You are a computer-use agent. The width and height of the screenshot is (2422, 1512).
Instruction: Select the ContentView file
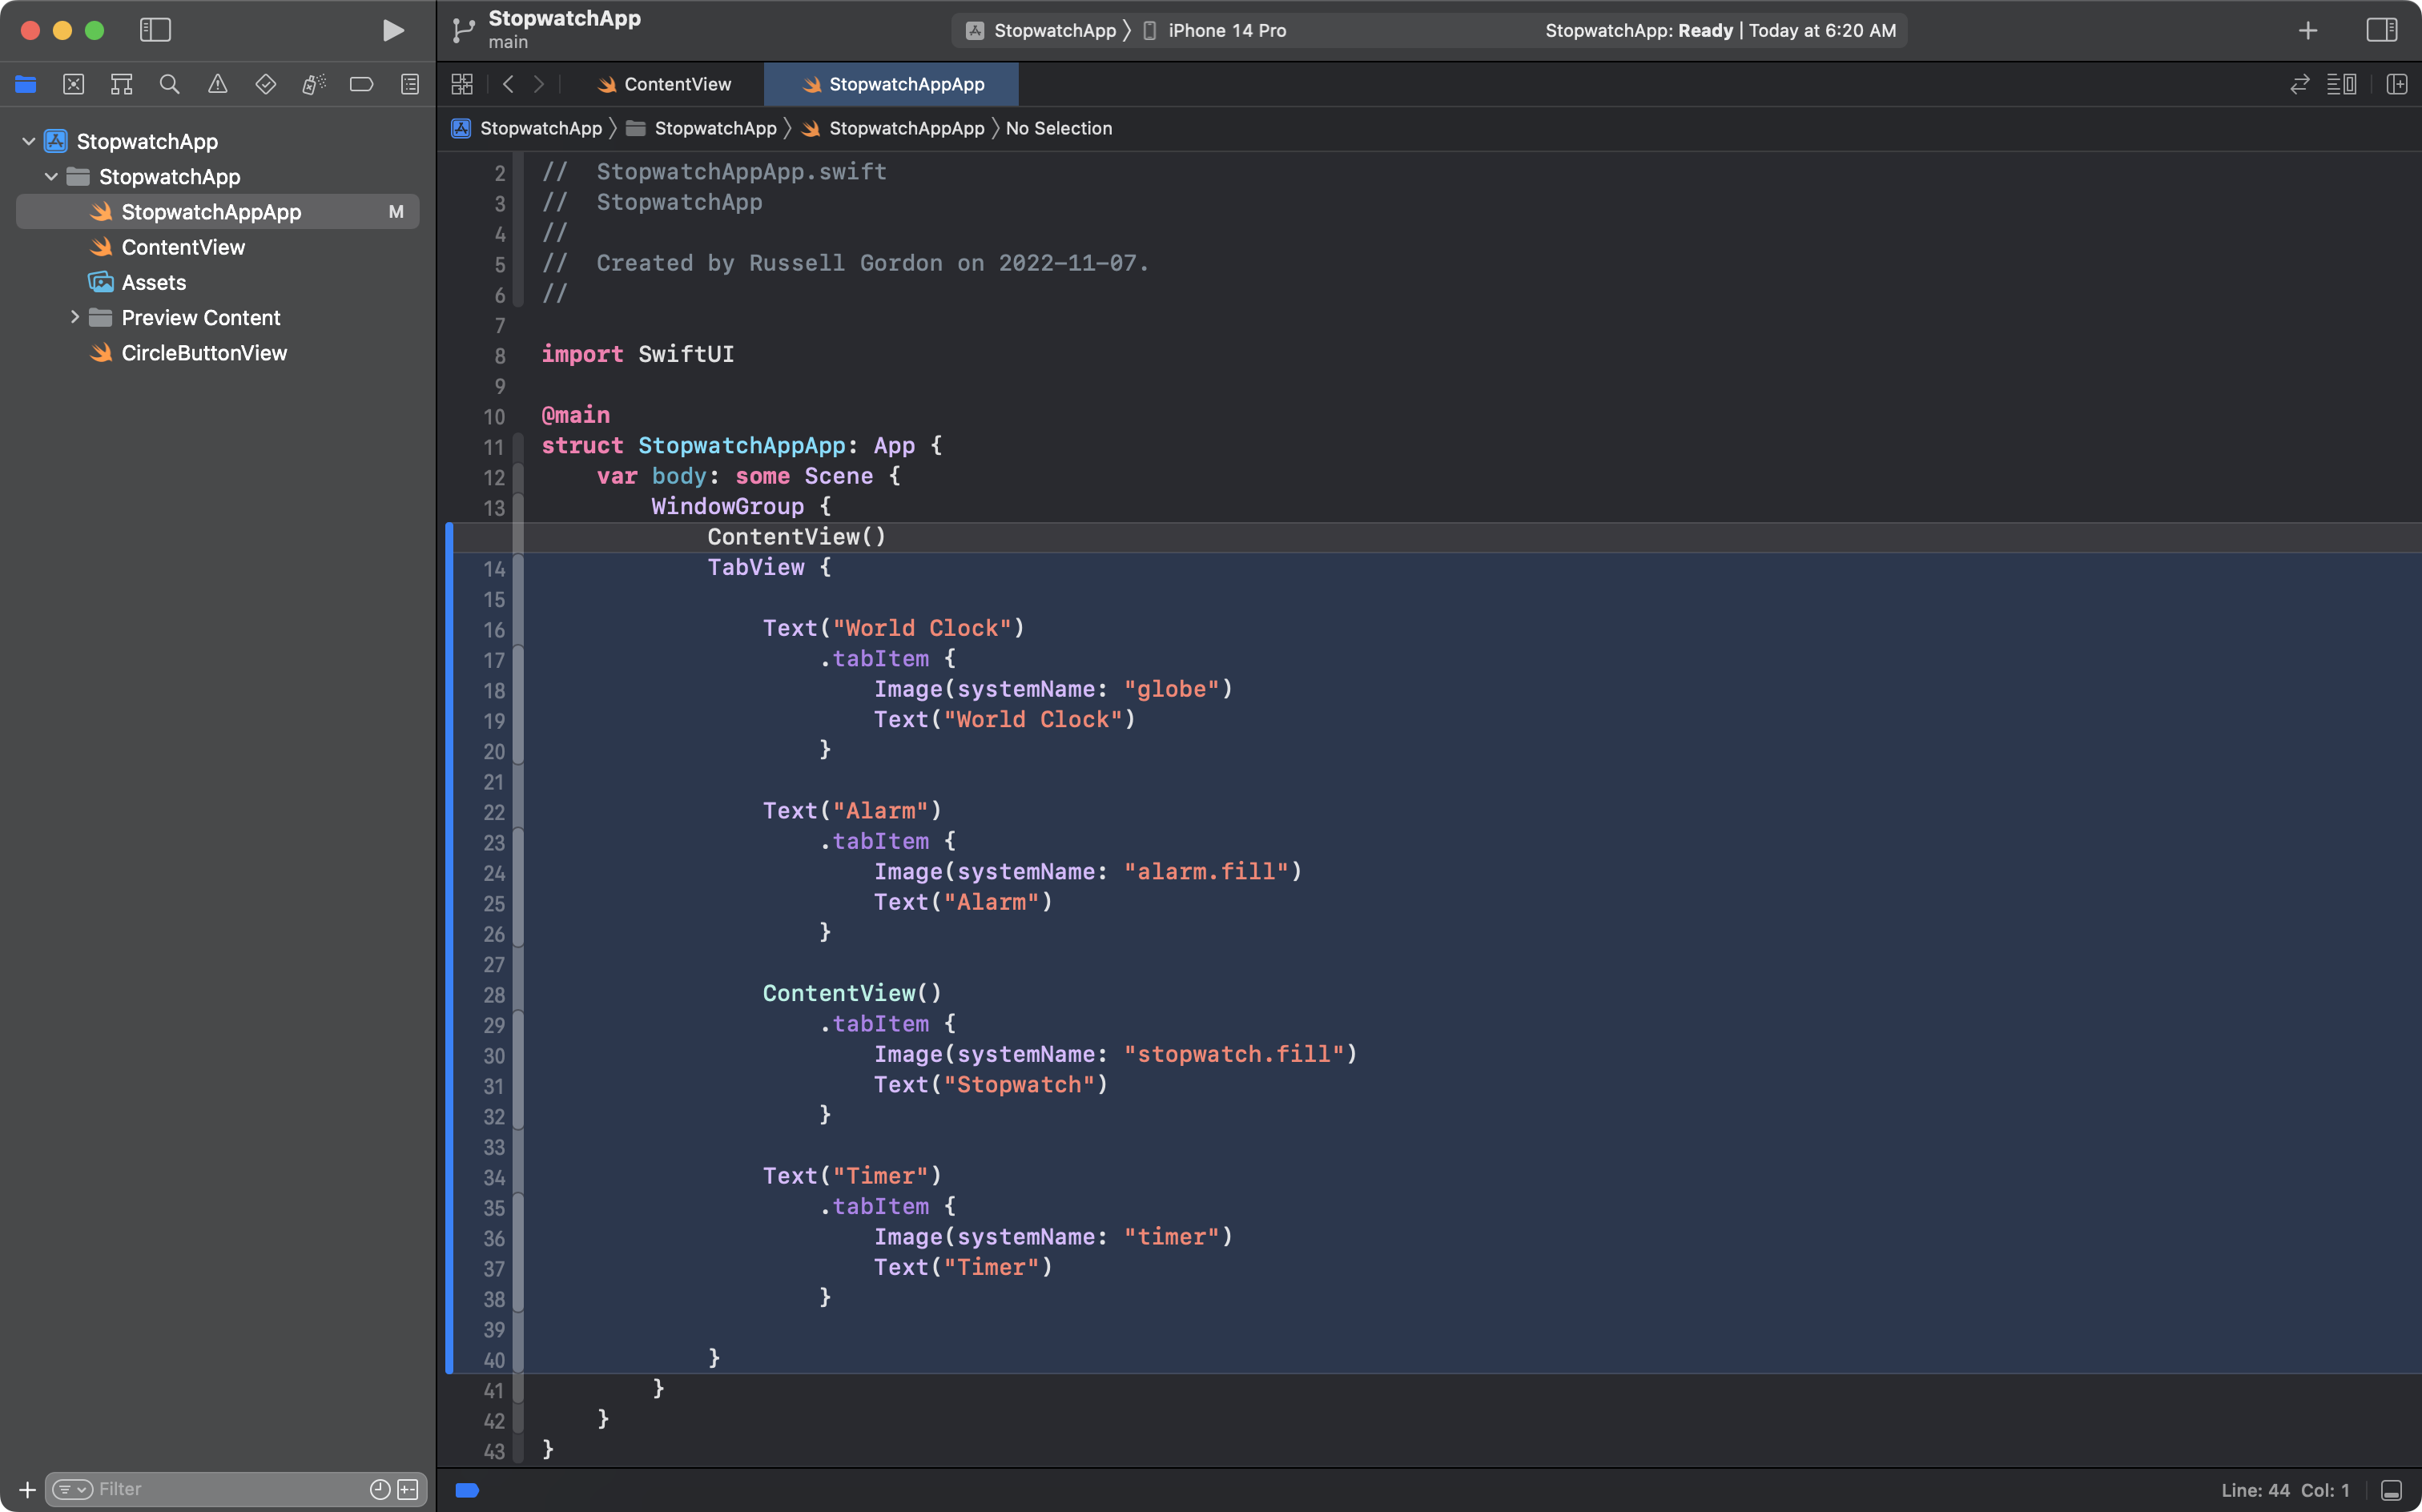pos(183,247)
